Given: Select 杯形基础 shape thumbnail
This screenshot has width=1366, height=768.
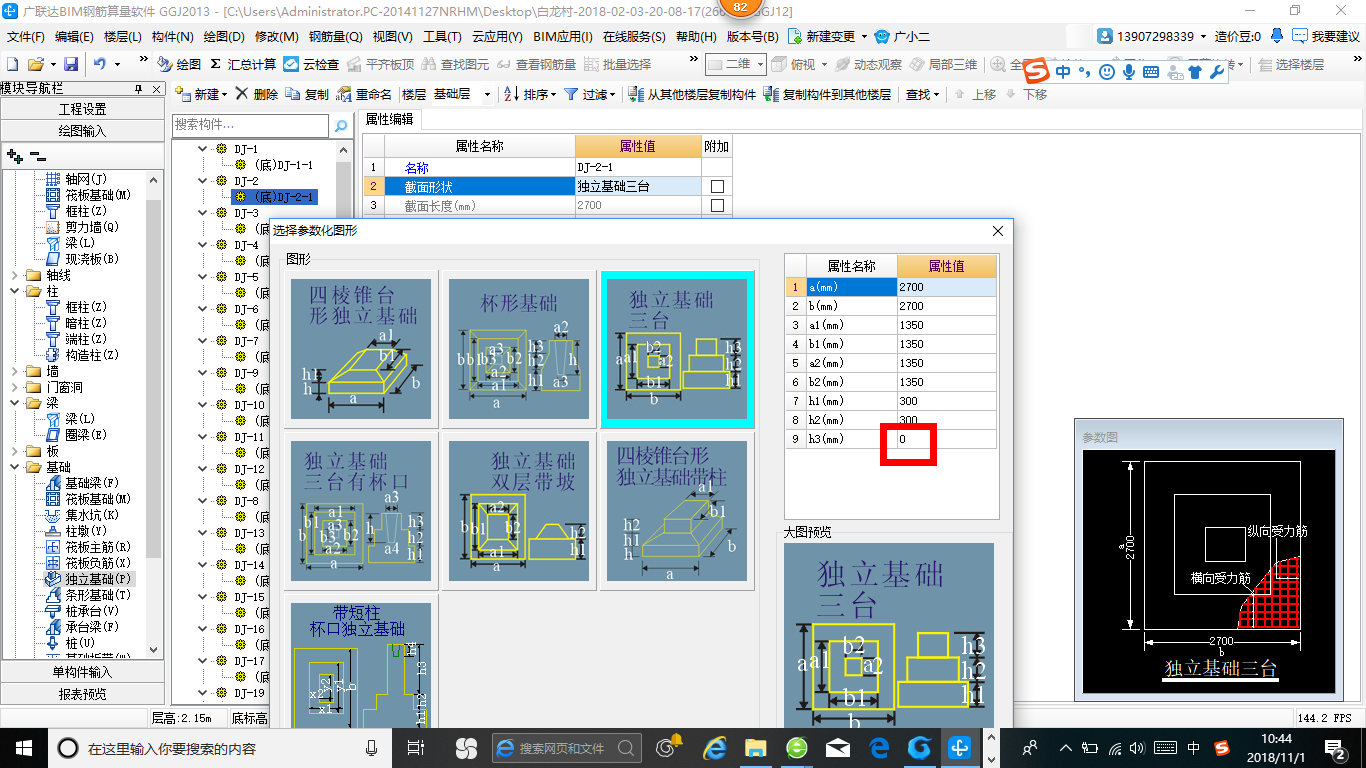Looking at the screenshot, I should click(x=519, y=349).
